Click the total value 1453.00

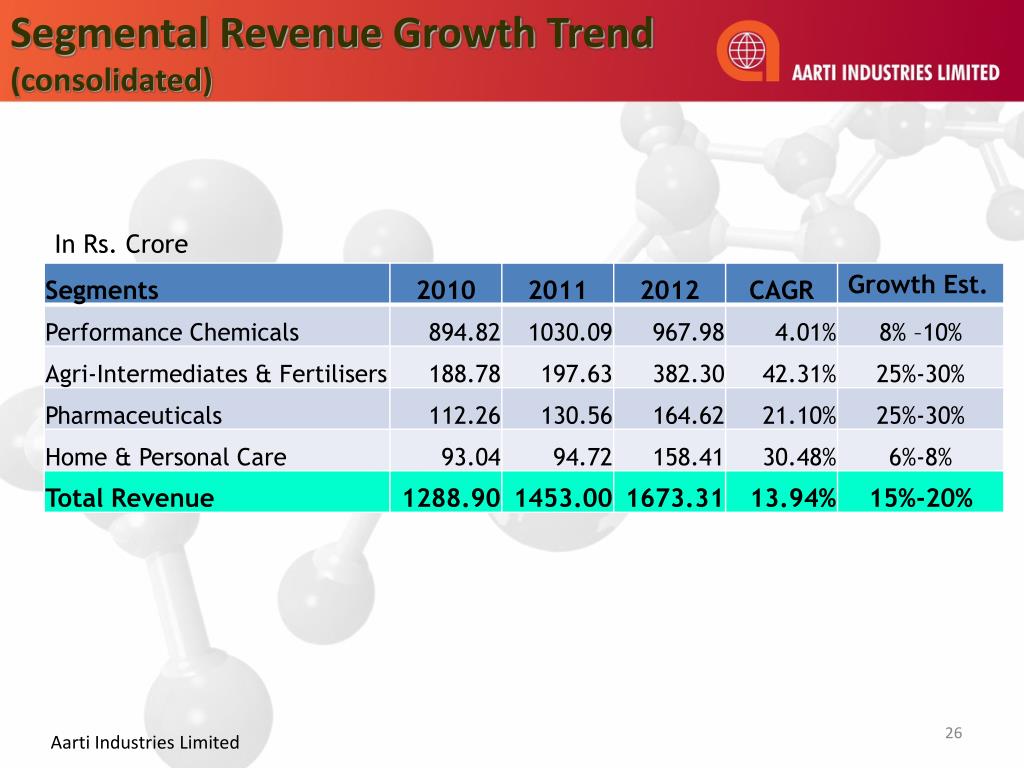pos(564,498)
